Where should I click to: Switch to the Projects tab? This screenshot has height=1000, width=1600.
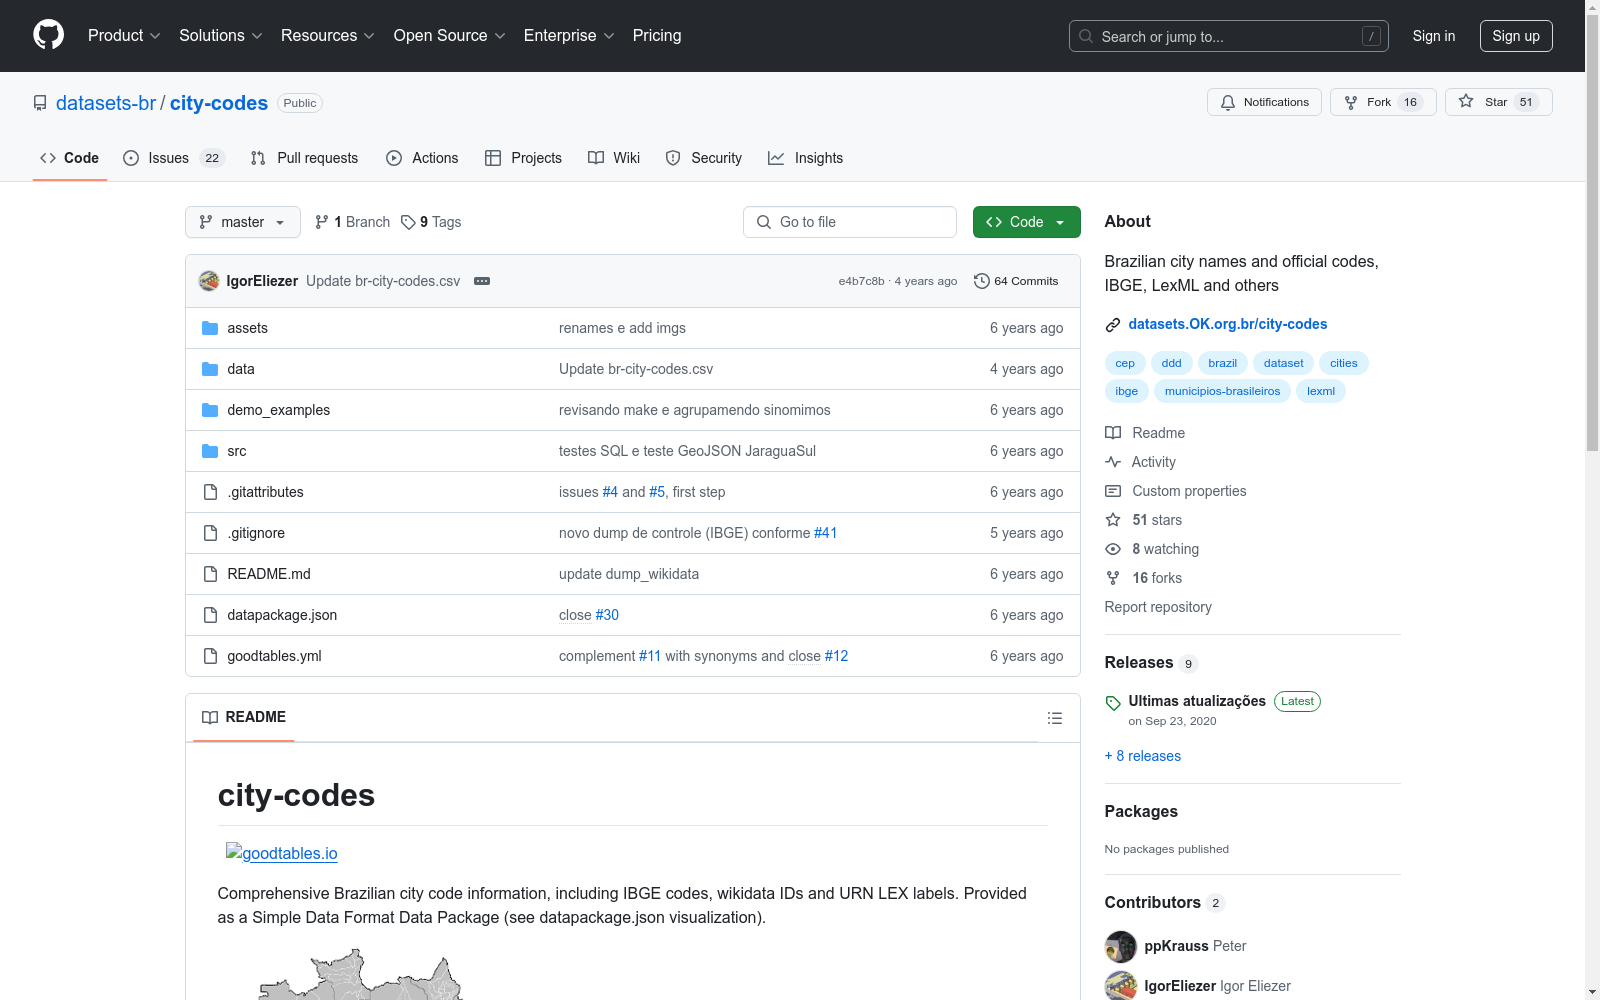523,158
